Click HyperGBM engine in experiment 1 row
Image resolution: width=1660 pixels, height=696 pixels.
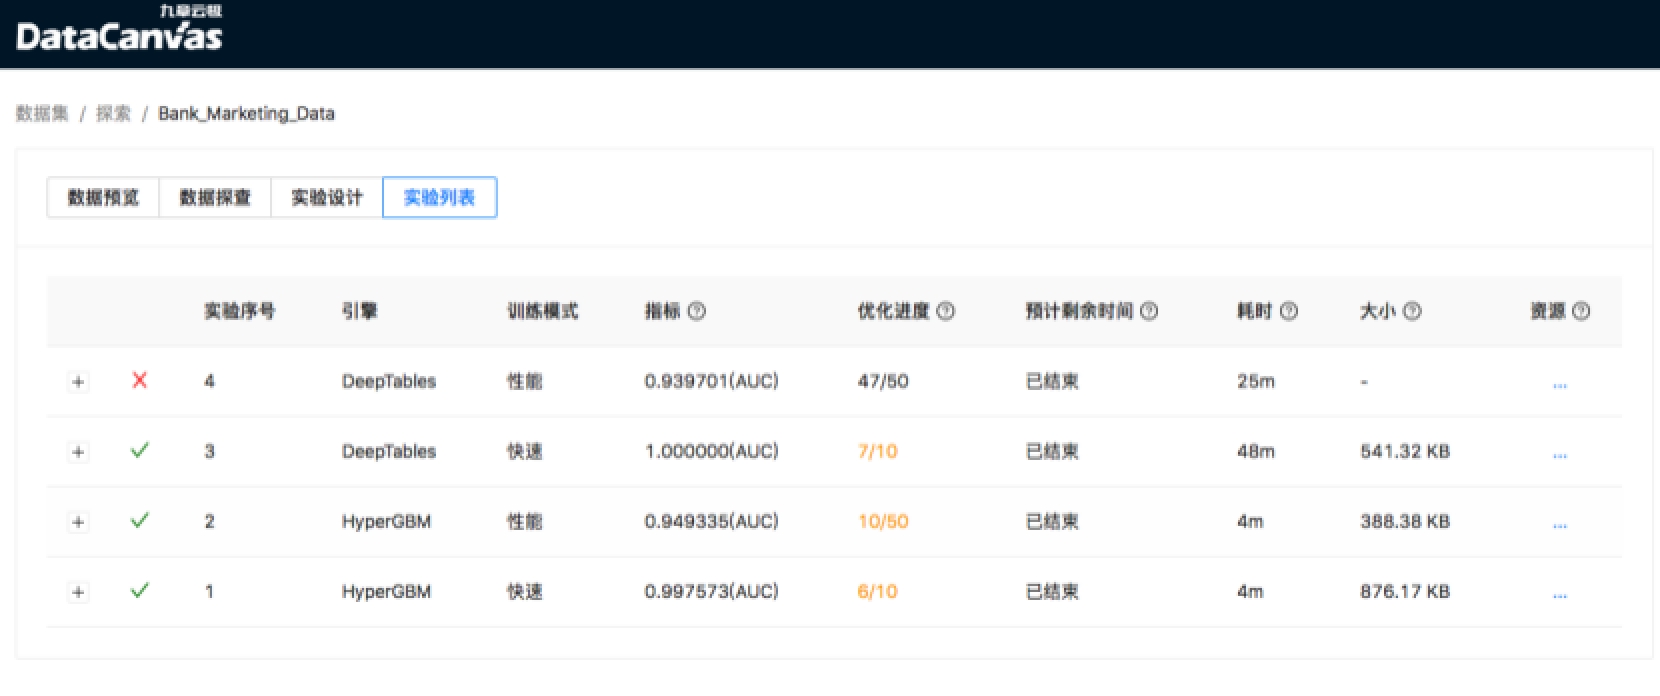386,591
